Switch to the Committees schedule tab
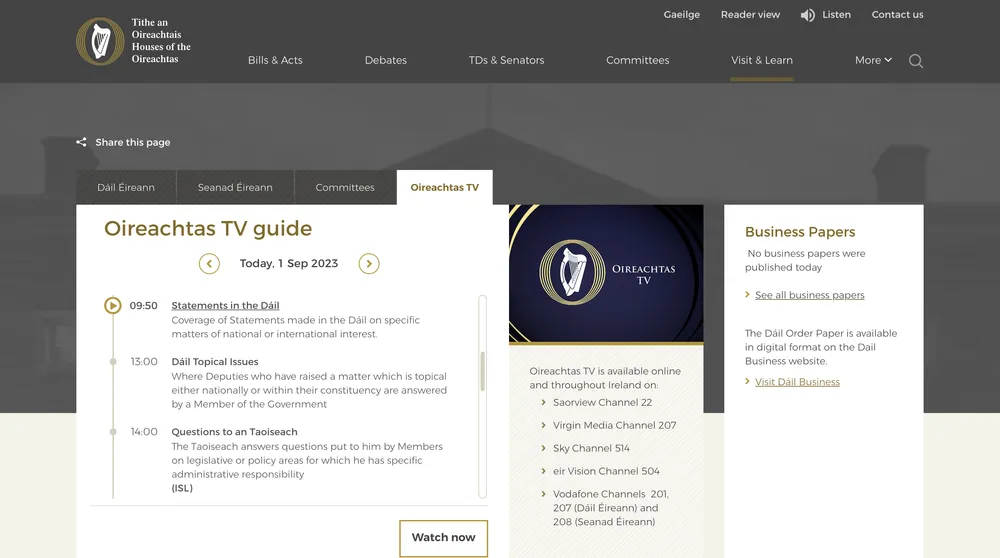Viewport: 1000px width, 558px height. pyautogui.click(x=345, y=187)
